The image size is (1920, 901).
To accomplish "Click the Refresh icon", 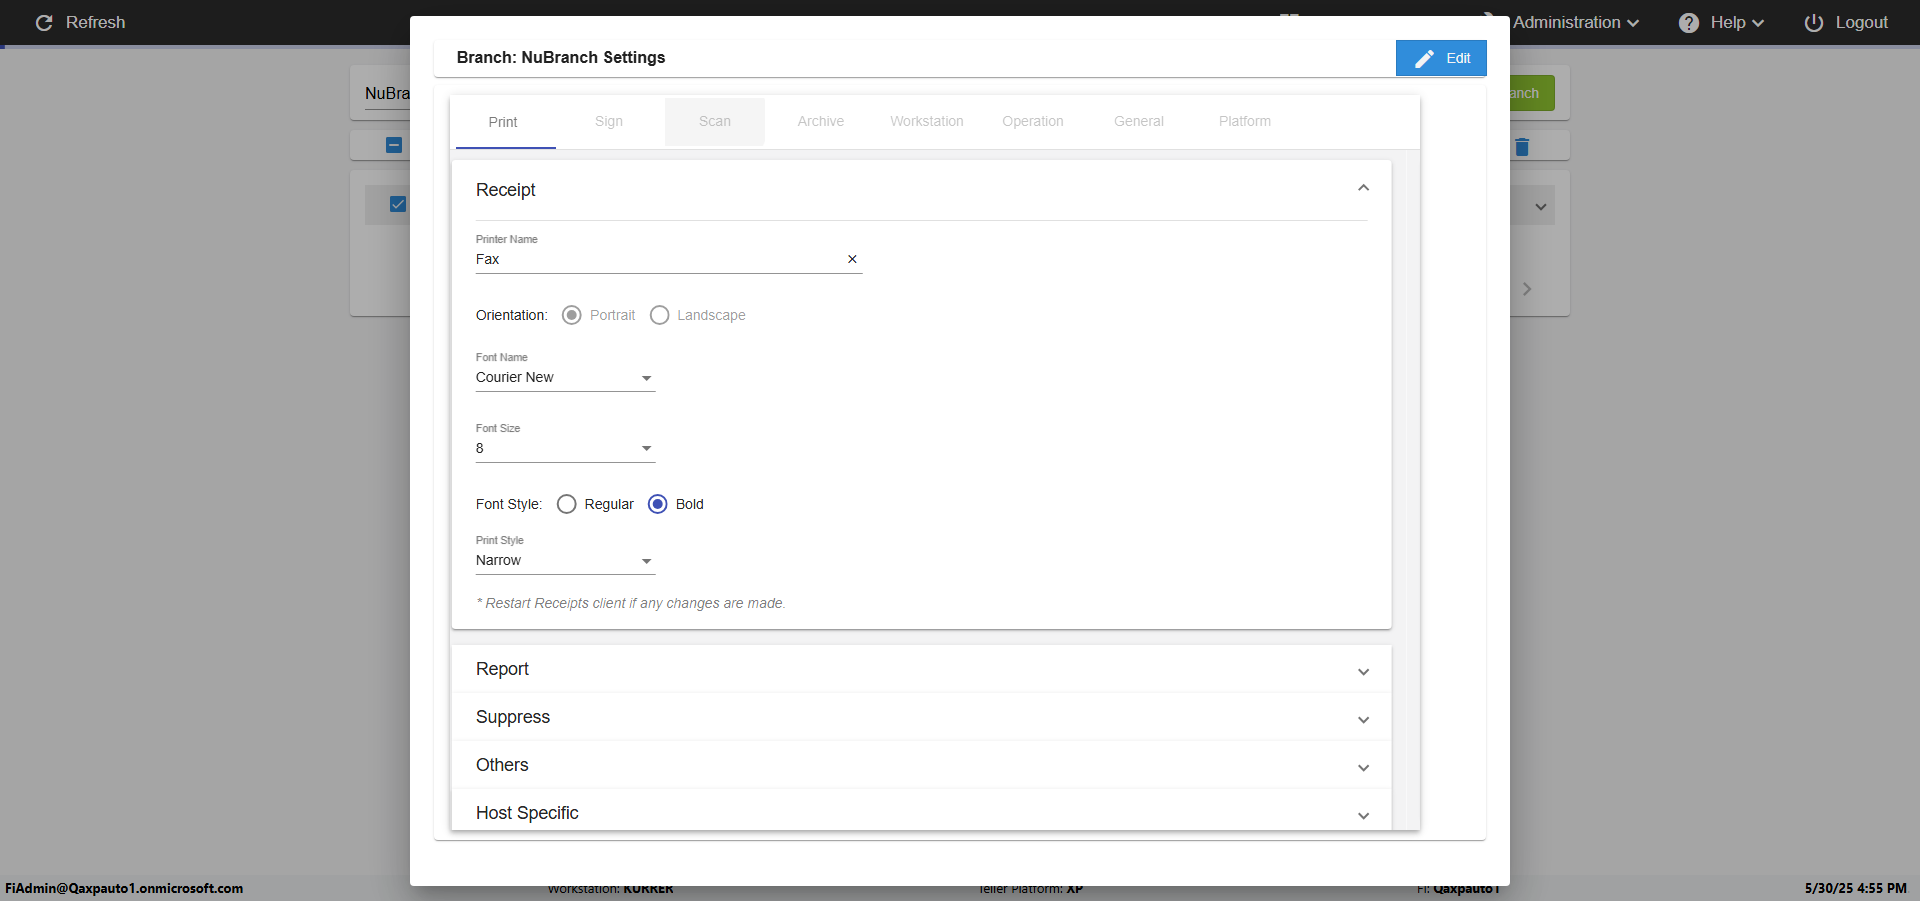I will 44,23.
